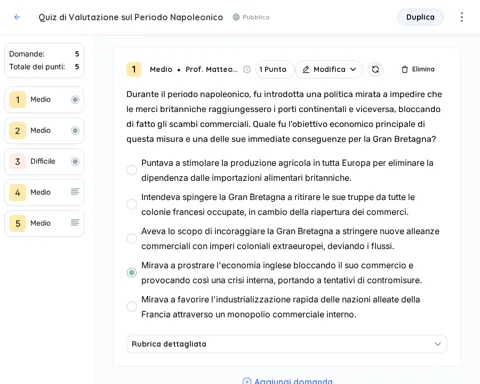The height and width of the screenshot is (384, 480).
Task: Open question 5 Medio in the sidebar
Action: 44,223
